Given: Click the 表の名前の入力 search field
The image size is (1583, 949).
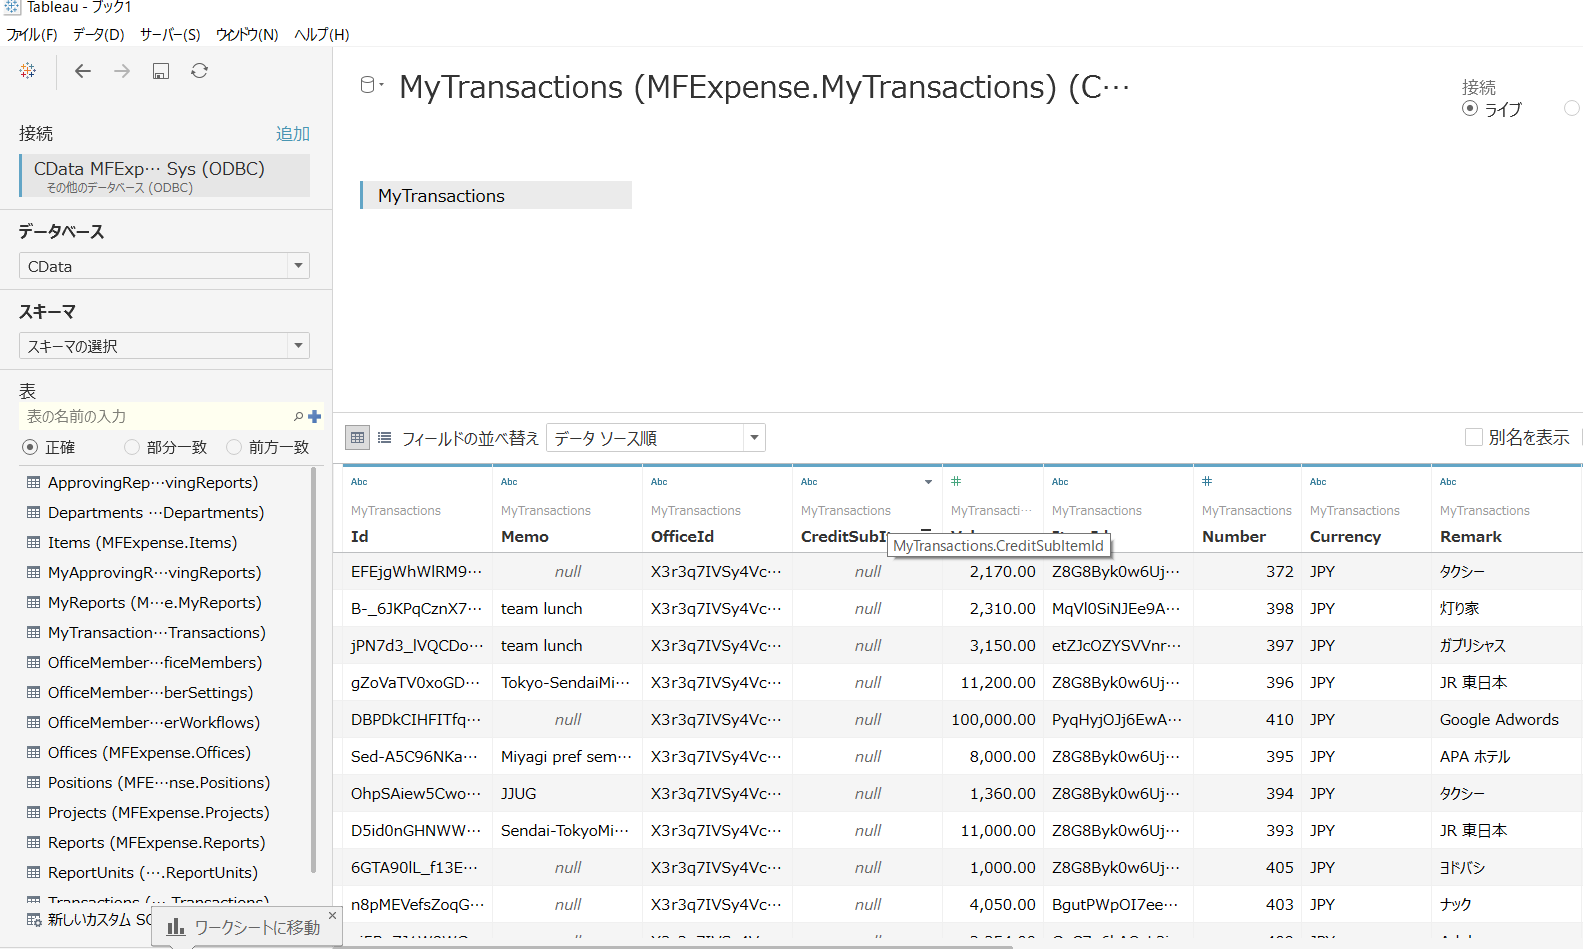Looking at the screenshot, I should pyautogui.click(x=155, y=416).
